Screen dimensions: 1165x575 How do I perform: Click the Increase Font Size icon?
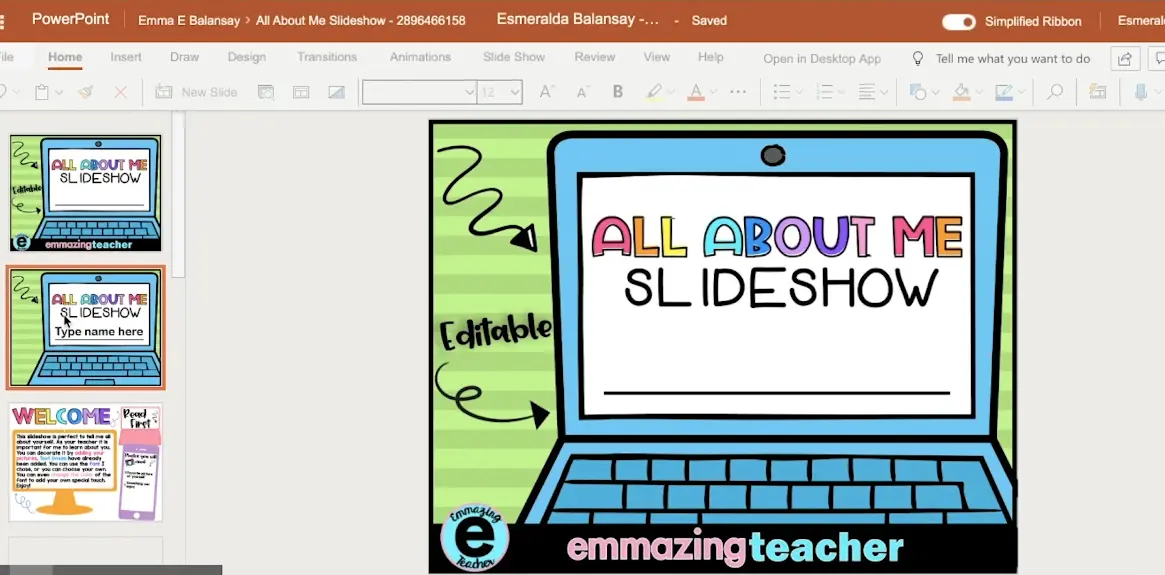coord(546,92)
